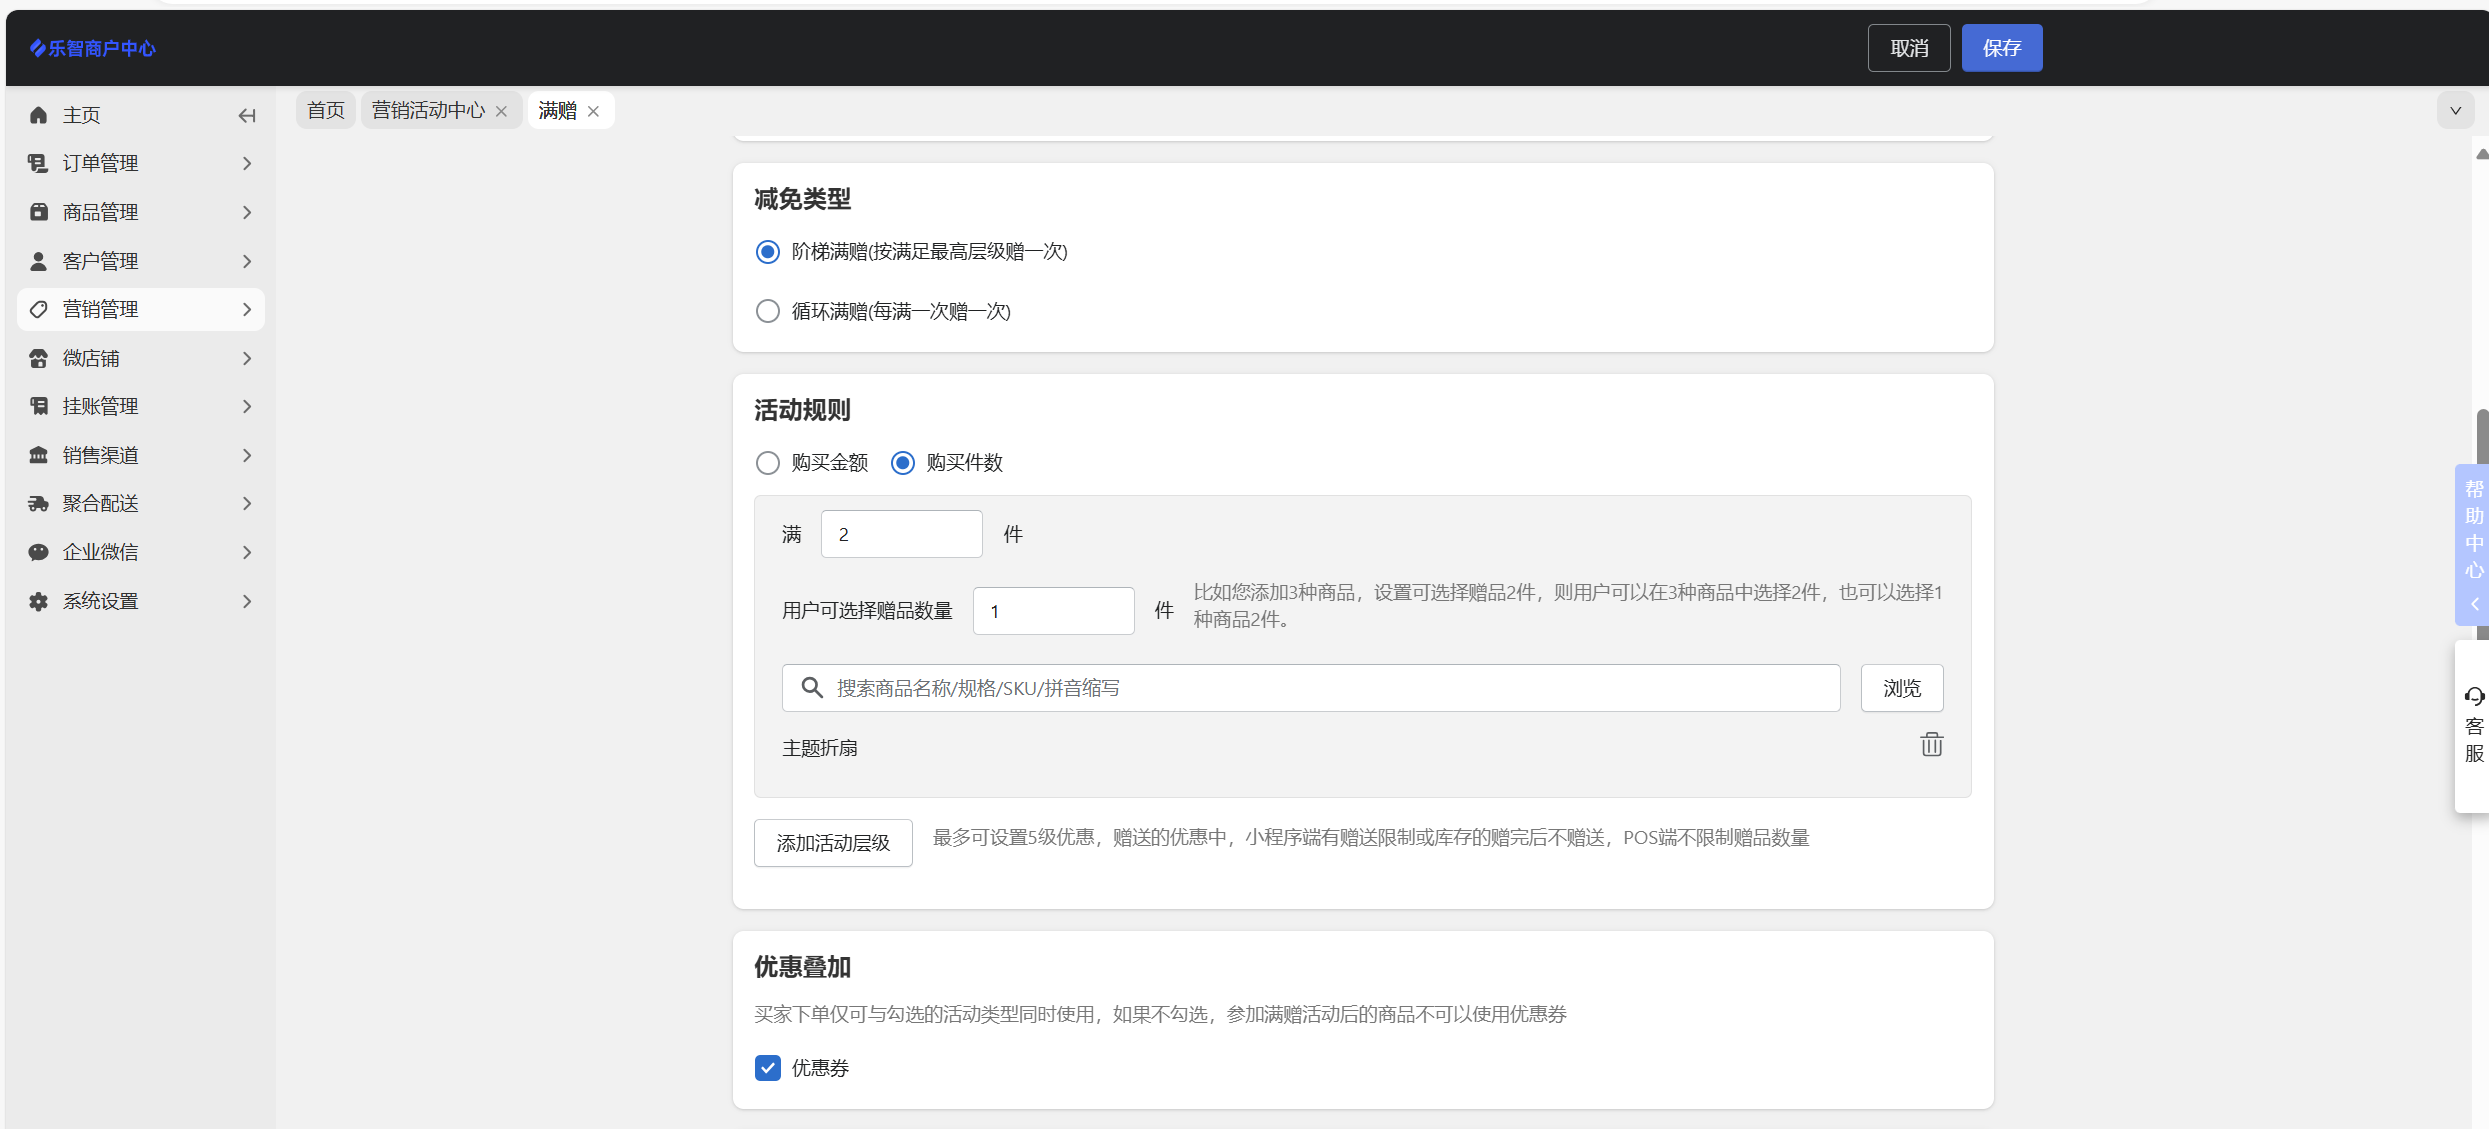Click the 浏览 browse button
Viewport: 2489px width, 1129px height.
(x=1902, y=688)
